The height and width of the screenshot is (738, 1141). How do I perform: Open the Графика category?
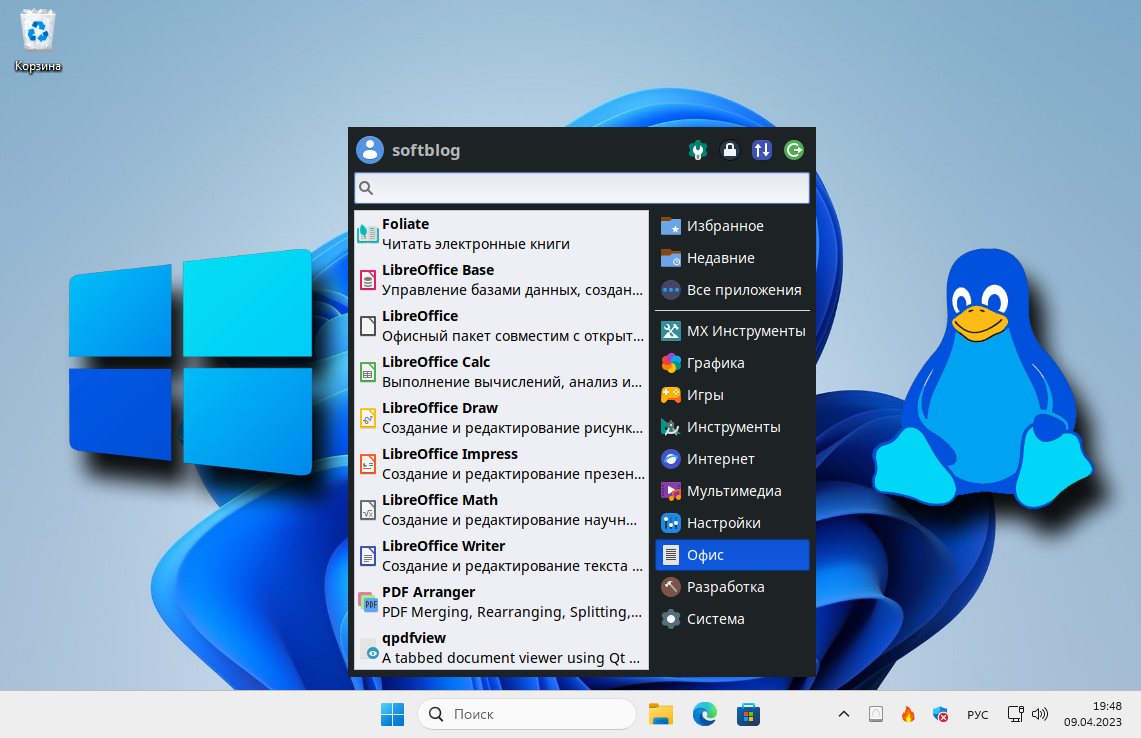click(732, 362)
